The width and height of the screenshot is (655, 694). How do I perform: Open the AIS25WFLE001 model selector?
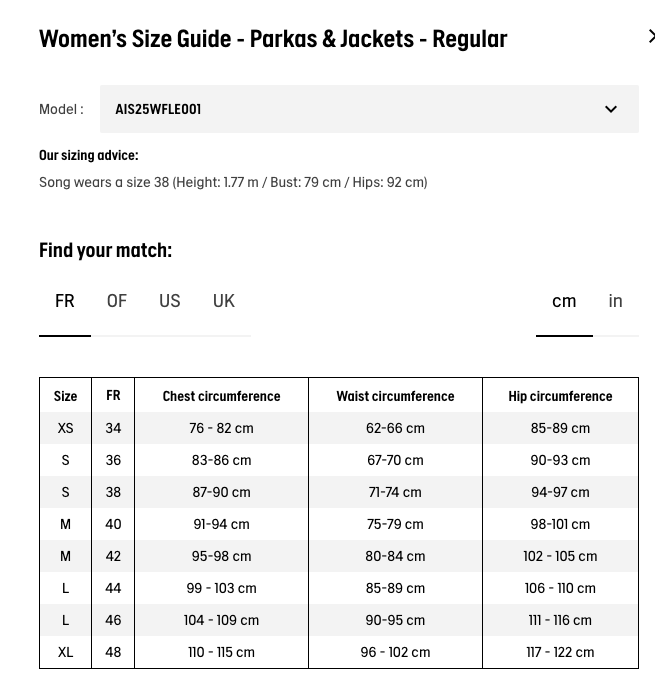369,109
